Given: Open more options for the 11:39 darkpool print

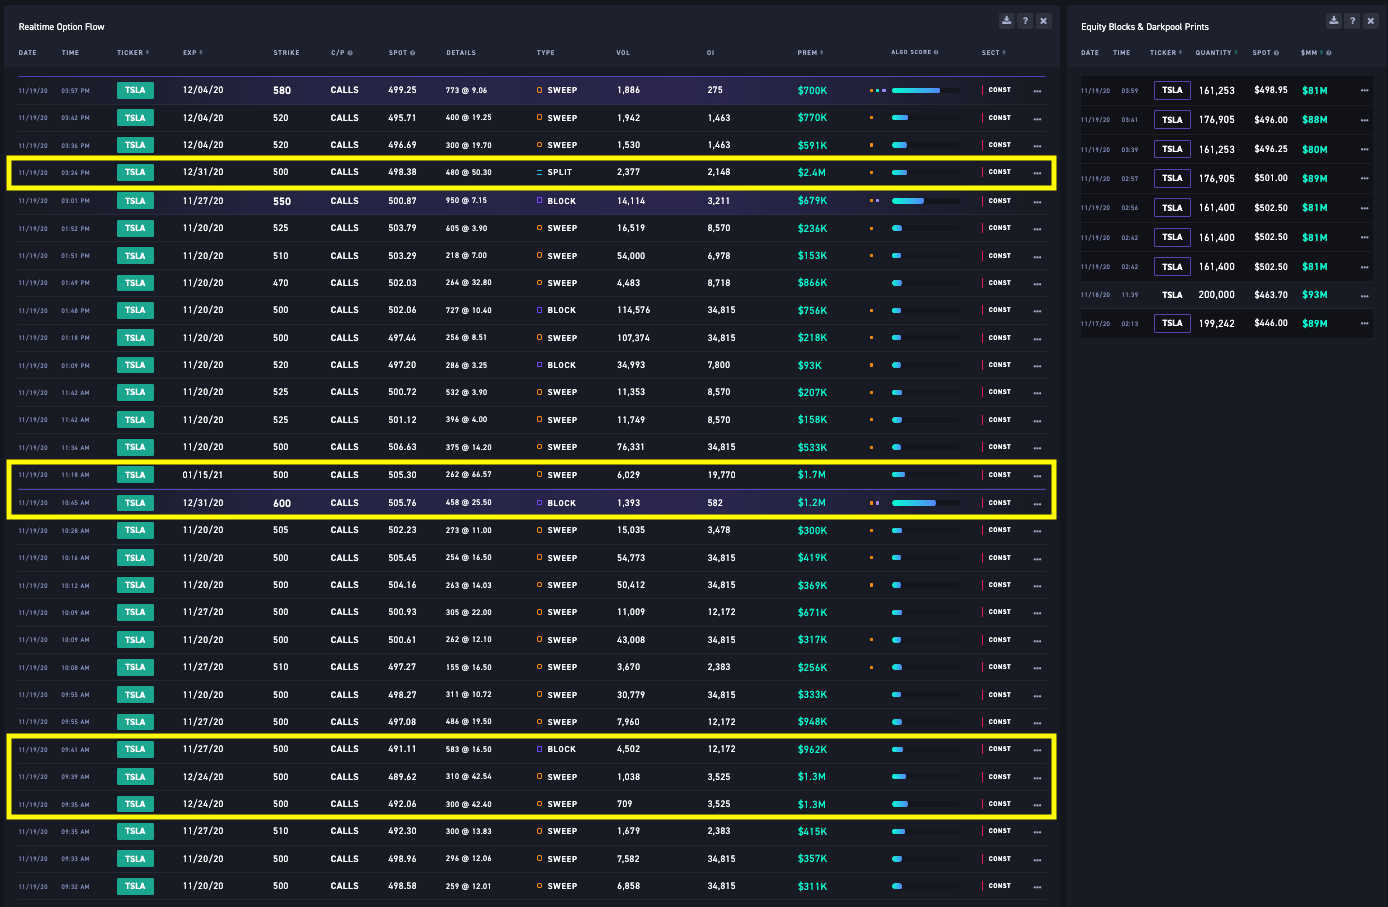Looking at the screenshot, I should [x=1364, y=296].
